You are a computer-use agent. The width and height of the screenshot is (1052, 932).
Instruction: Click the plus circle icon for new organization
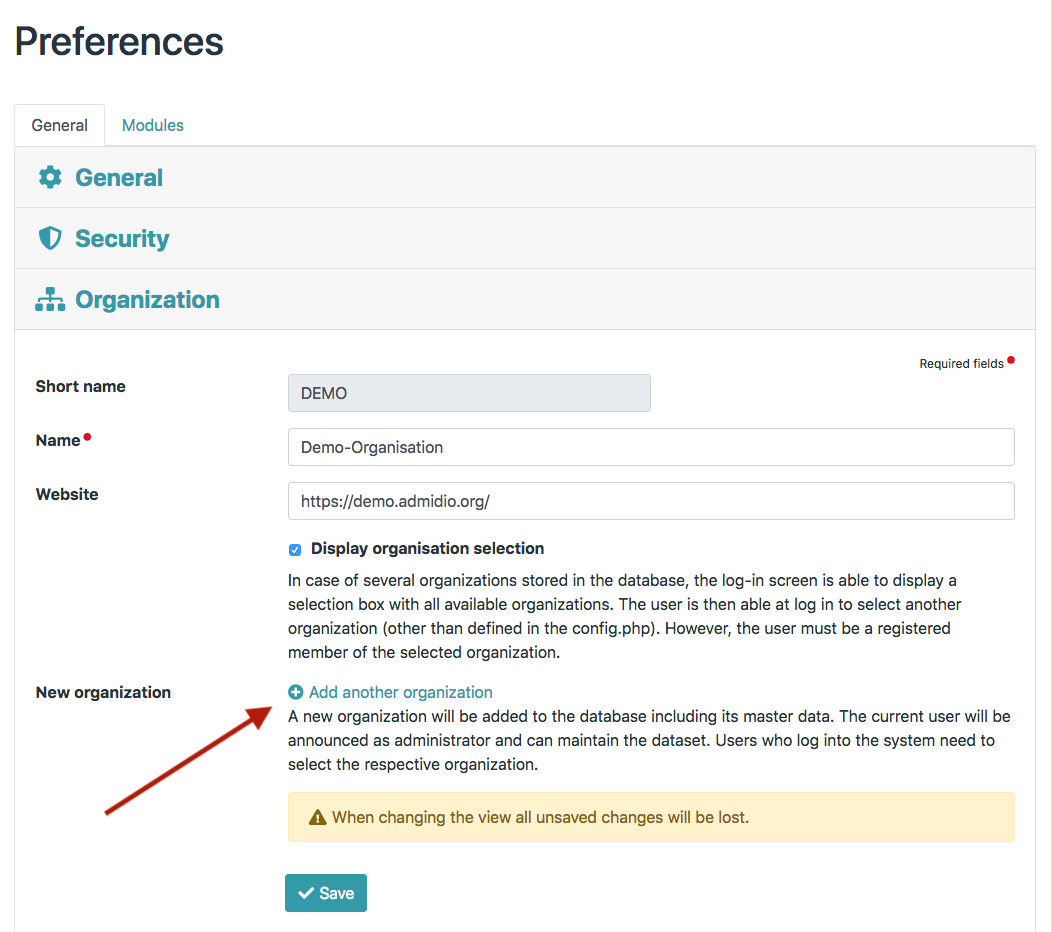point(296,692)
